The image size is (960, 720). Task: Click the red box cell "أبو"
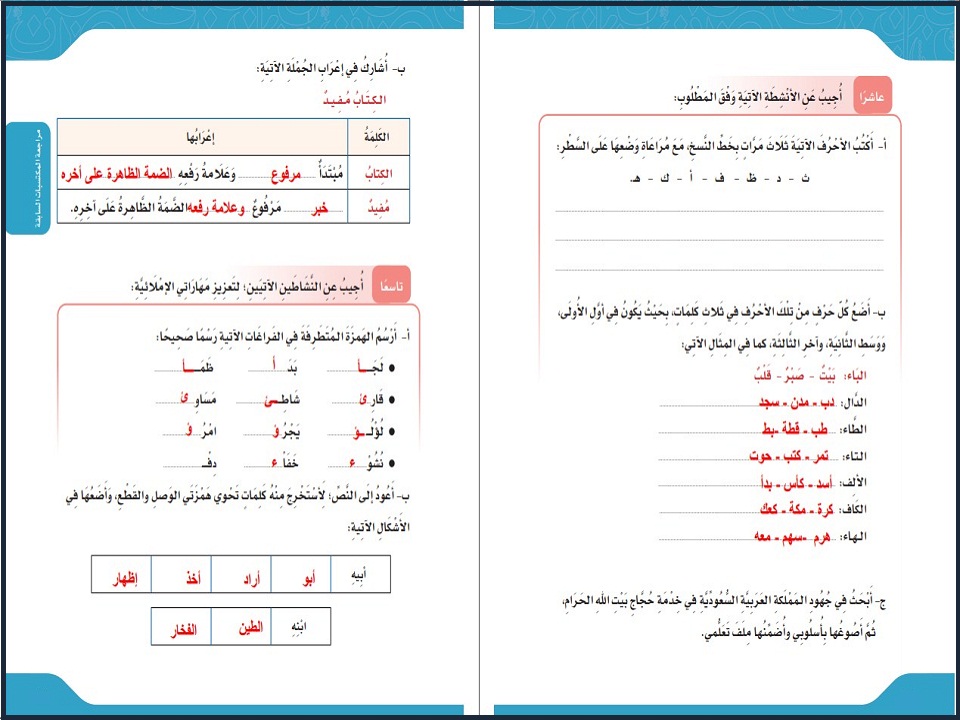pos(301,574)
